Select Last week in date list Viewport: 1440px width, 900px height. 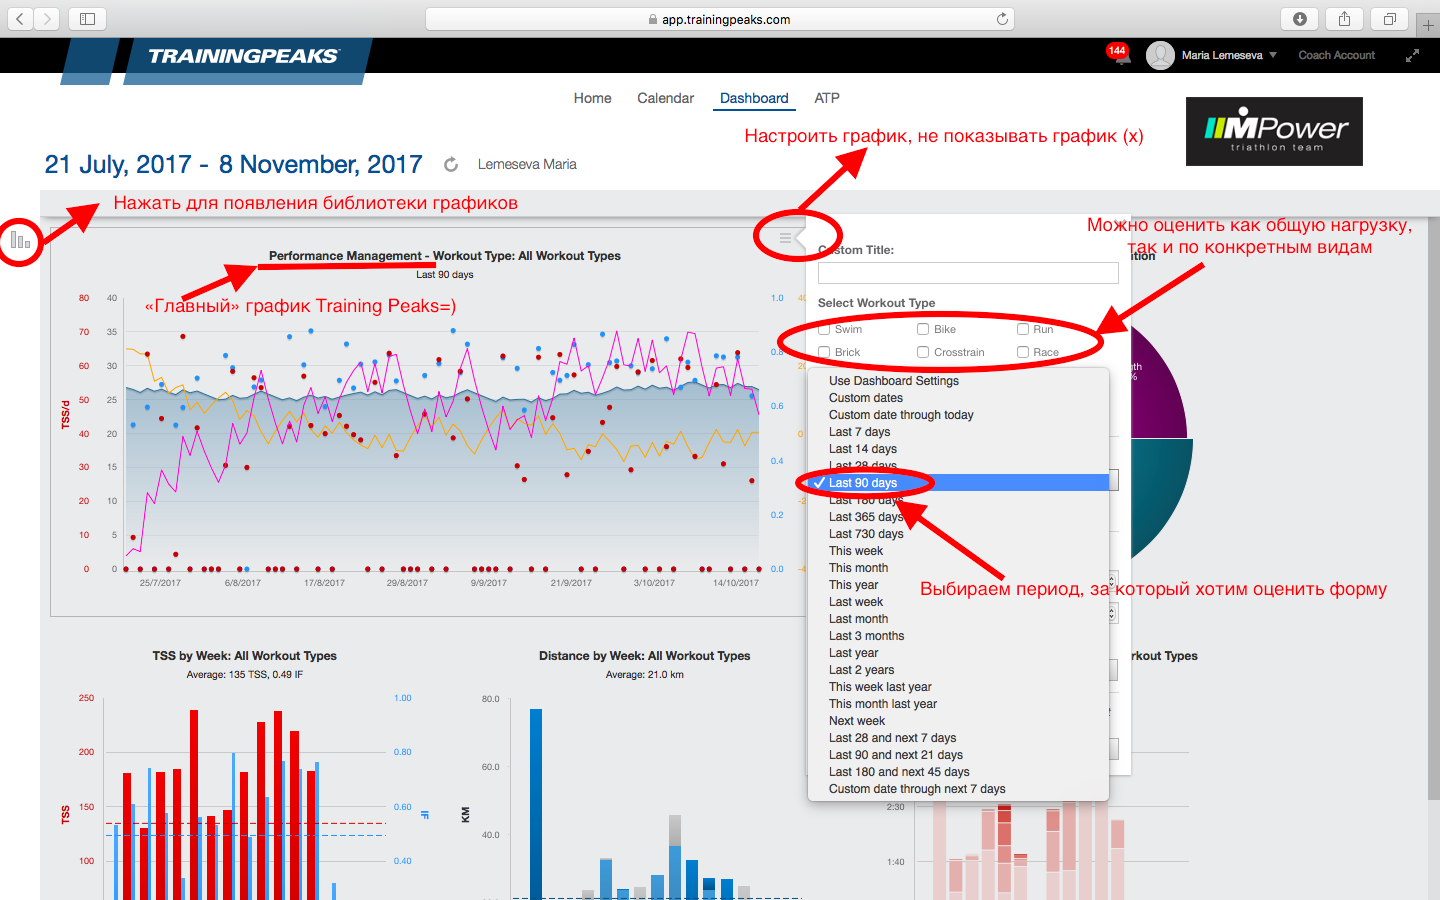pyautogui.click(x=958, y=602)
